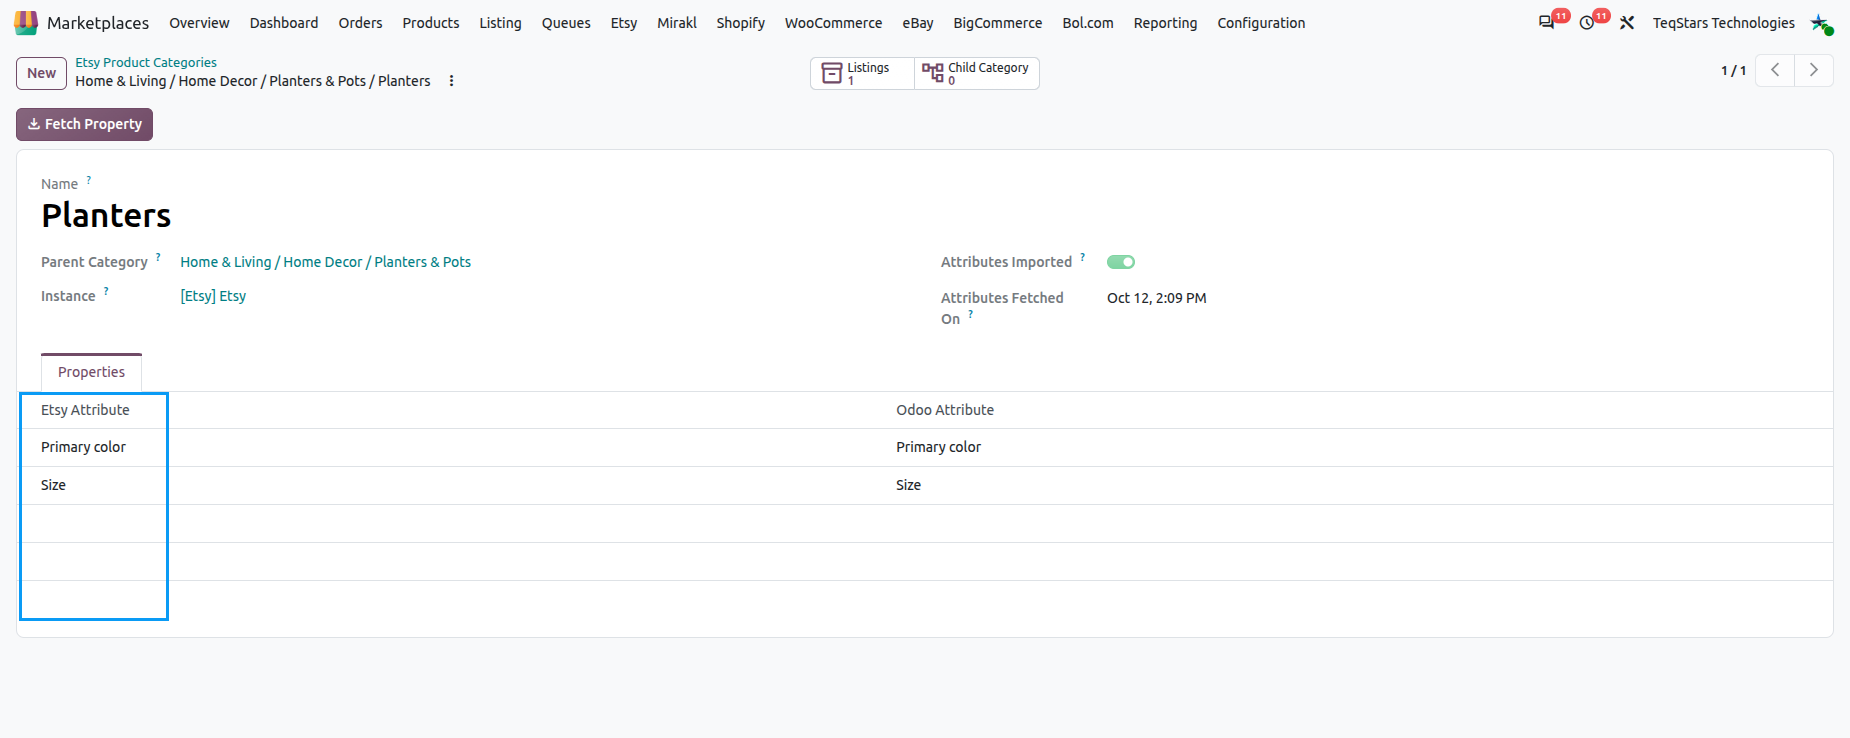Open the Bol.com menu

point(1088,23)
